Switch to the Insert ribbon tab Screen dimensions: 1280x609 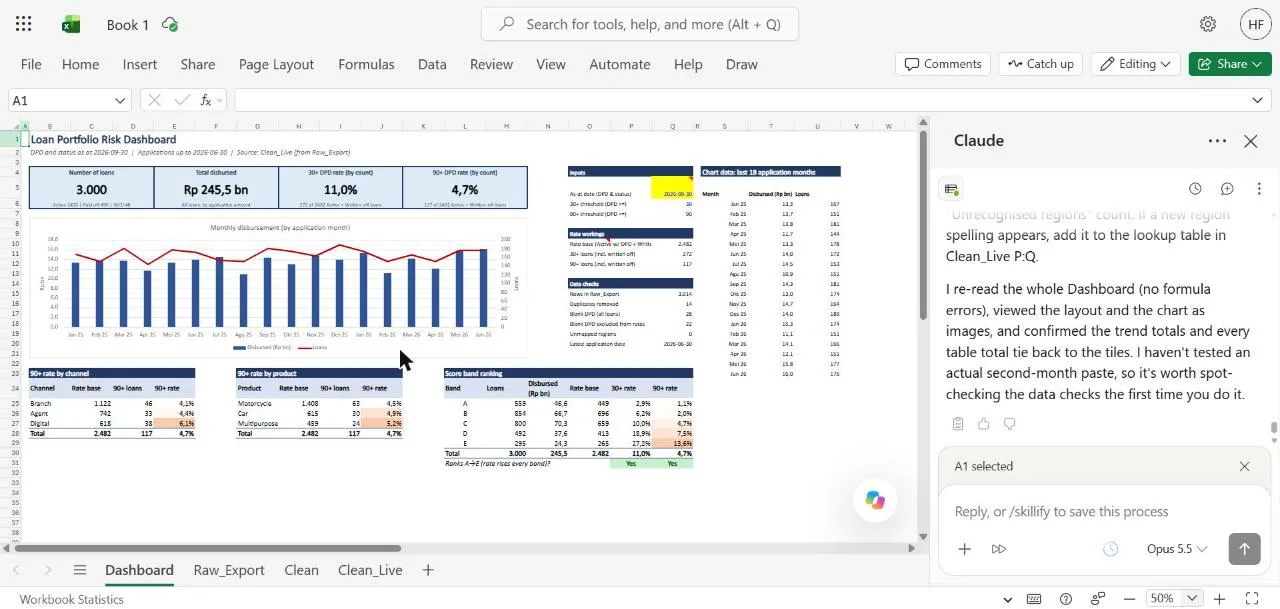click(x=140, y=64)
